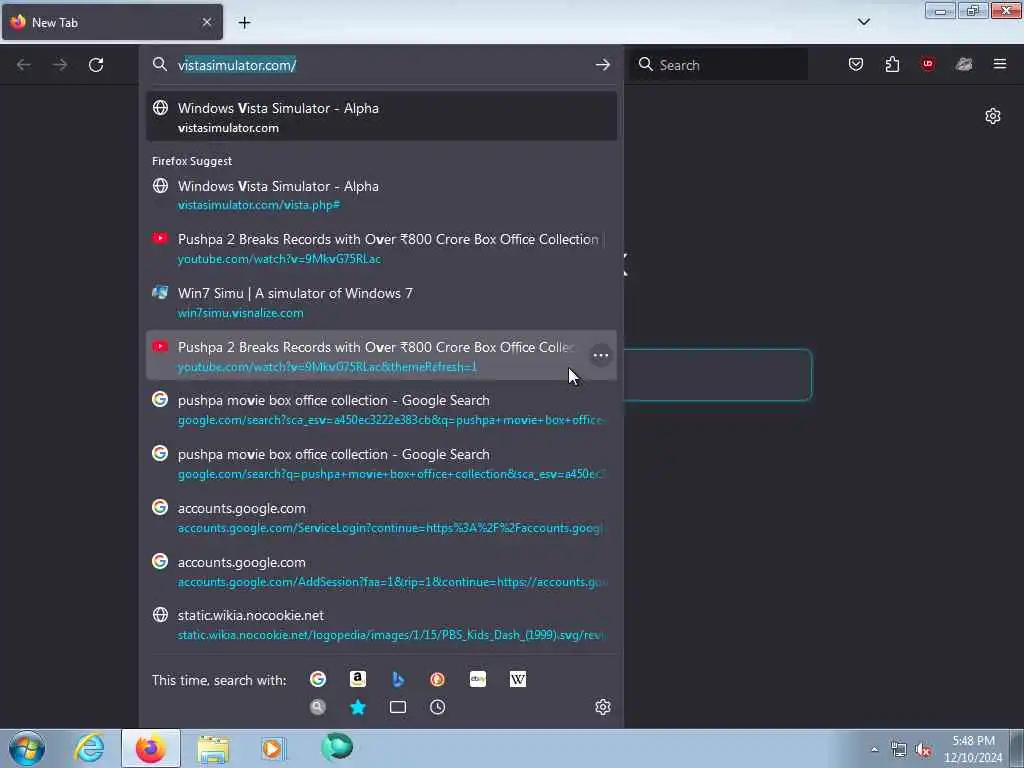The image size is (1024, 768).
Task: Click the gray extension icon beside uBlock
Action: [964, 64]
